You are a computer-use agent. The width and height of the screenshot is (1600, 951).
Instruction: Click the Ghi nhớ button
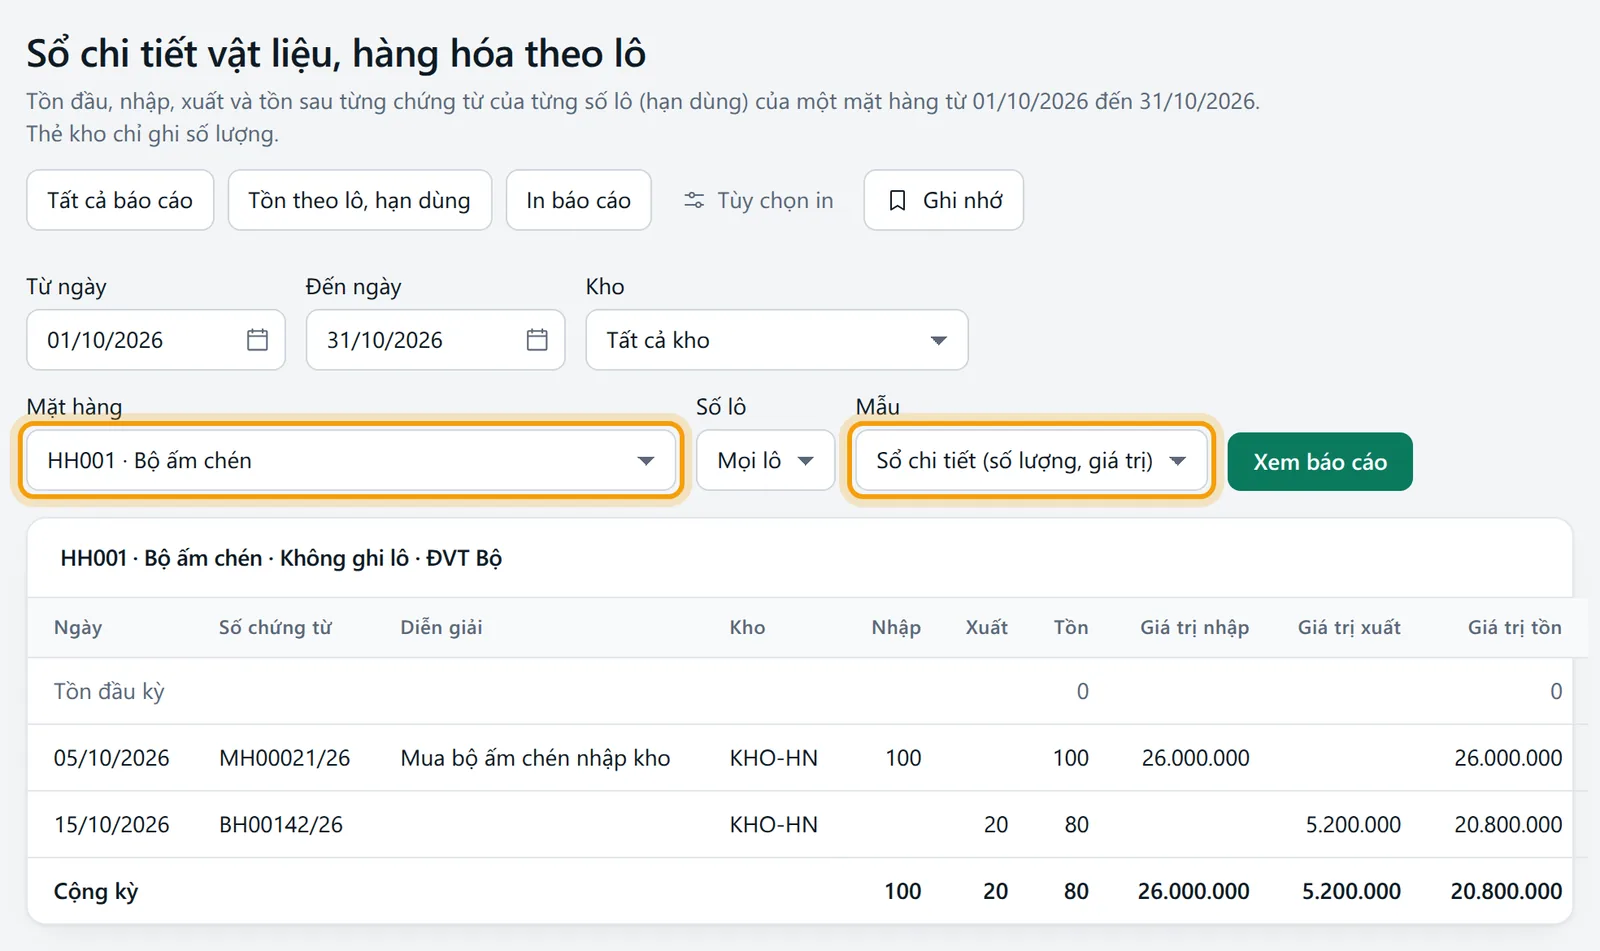click(944, 200)
